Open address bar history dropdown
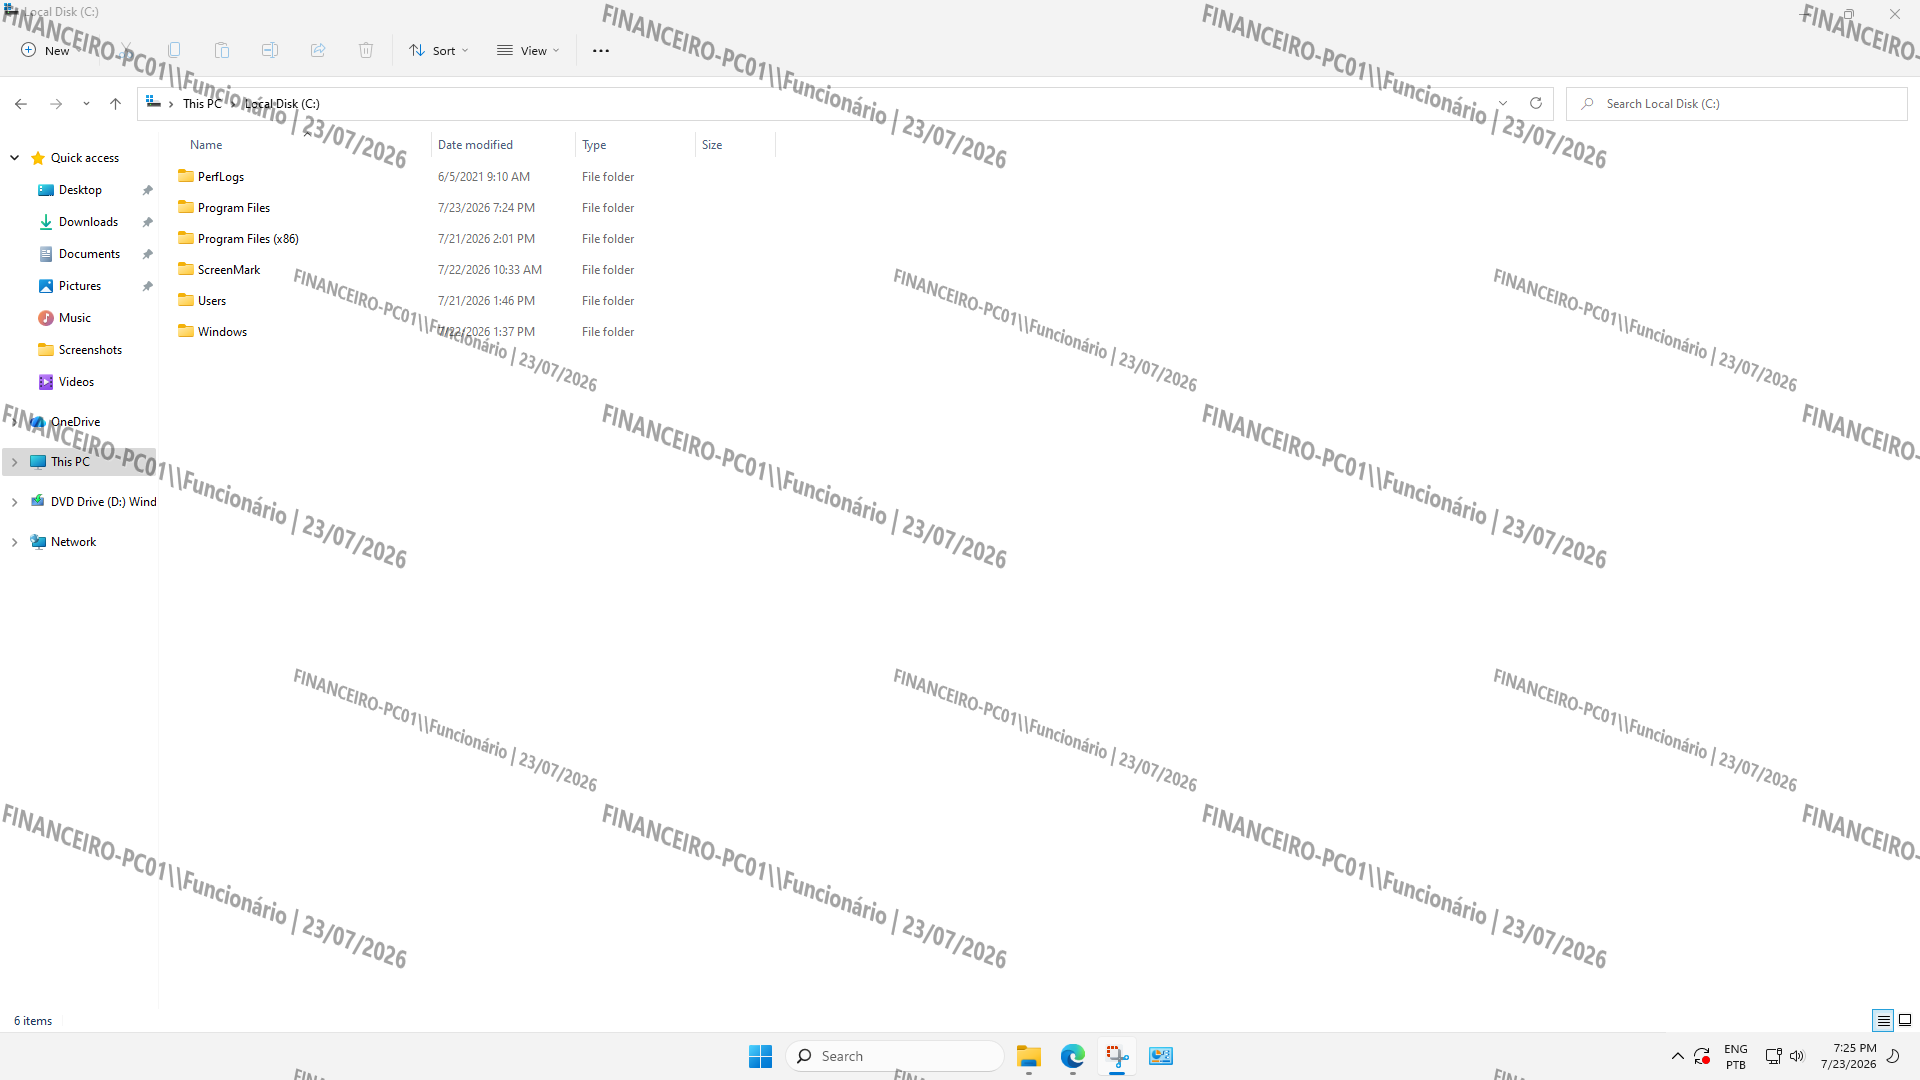Viewport: 1920px width, 1080px height. 1502,104
